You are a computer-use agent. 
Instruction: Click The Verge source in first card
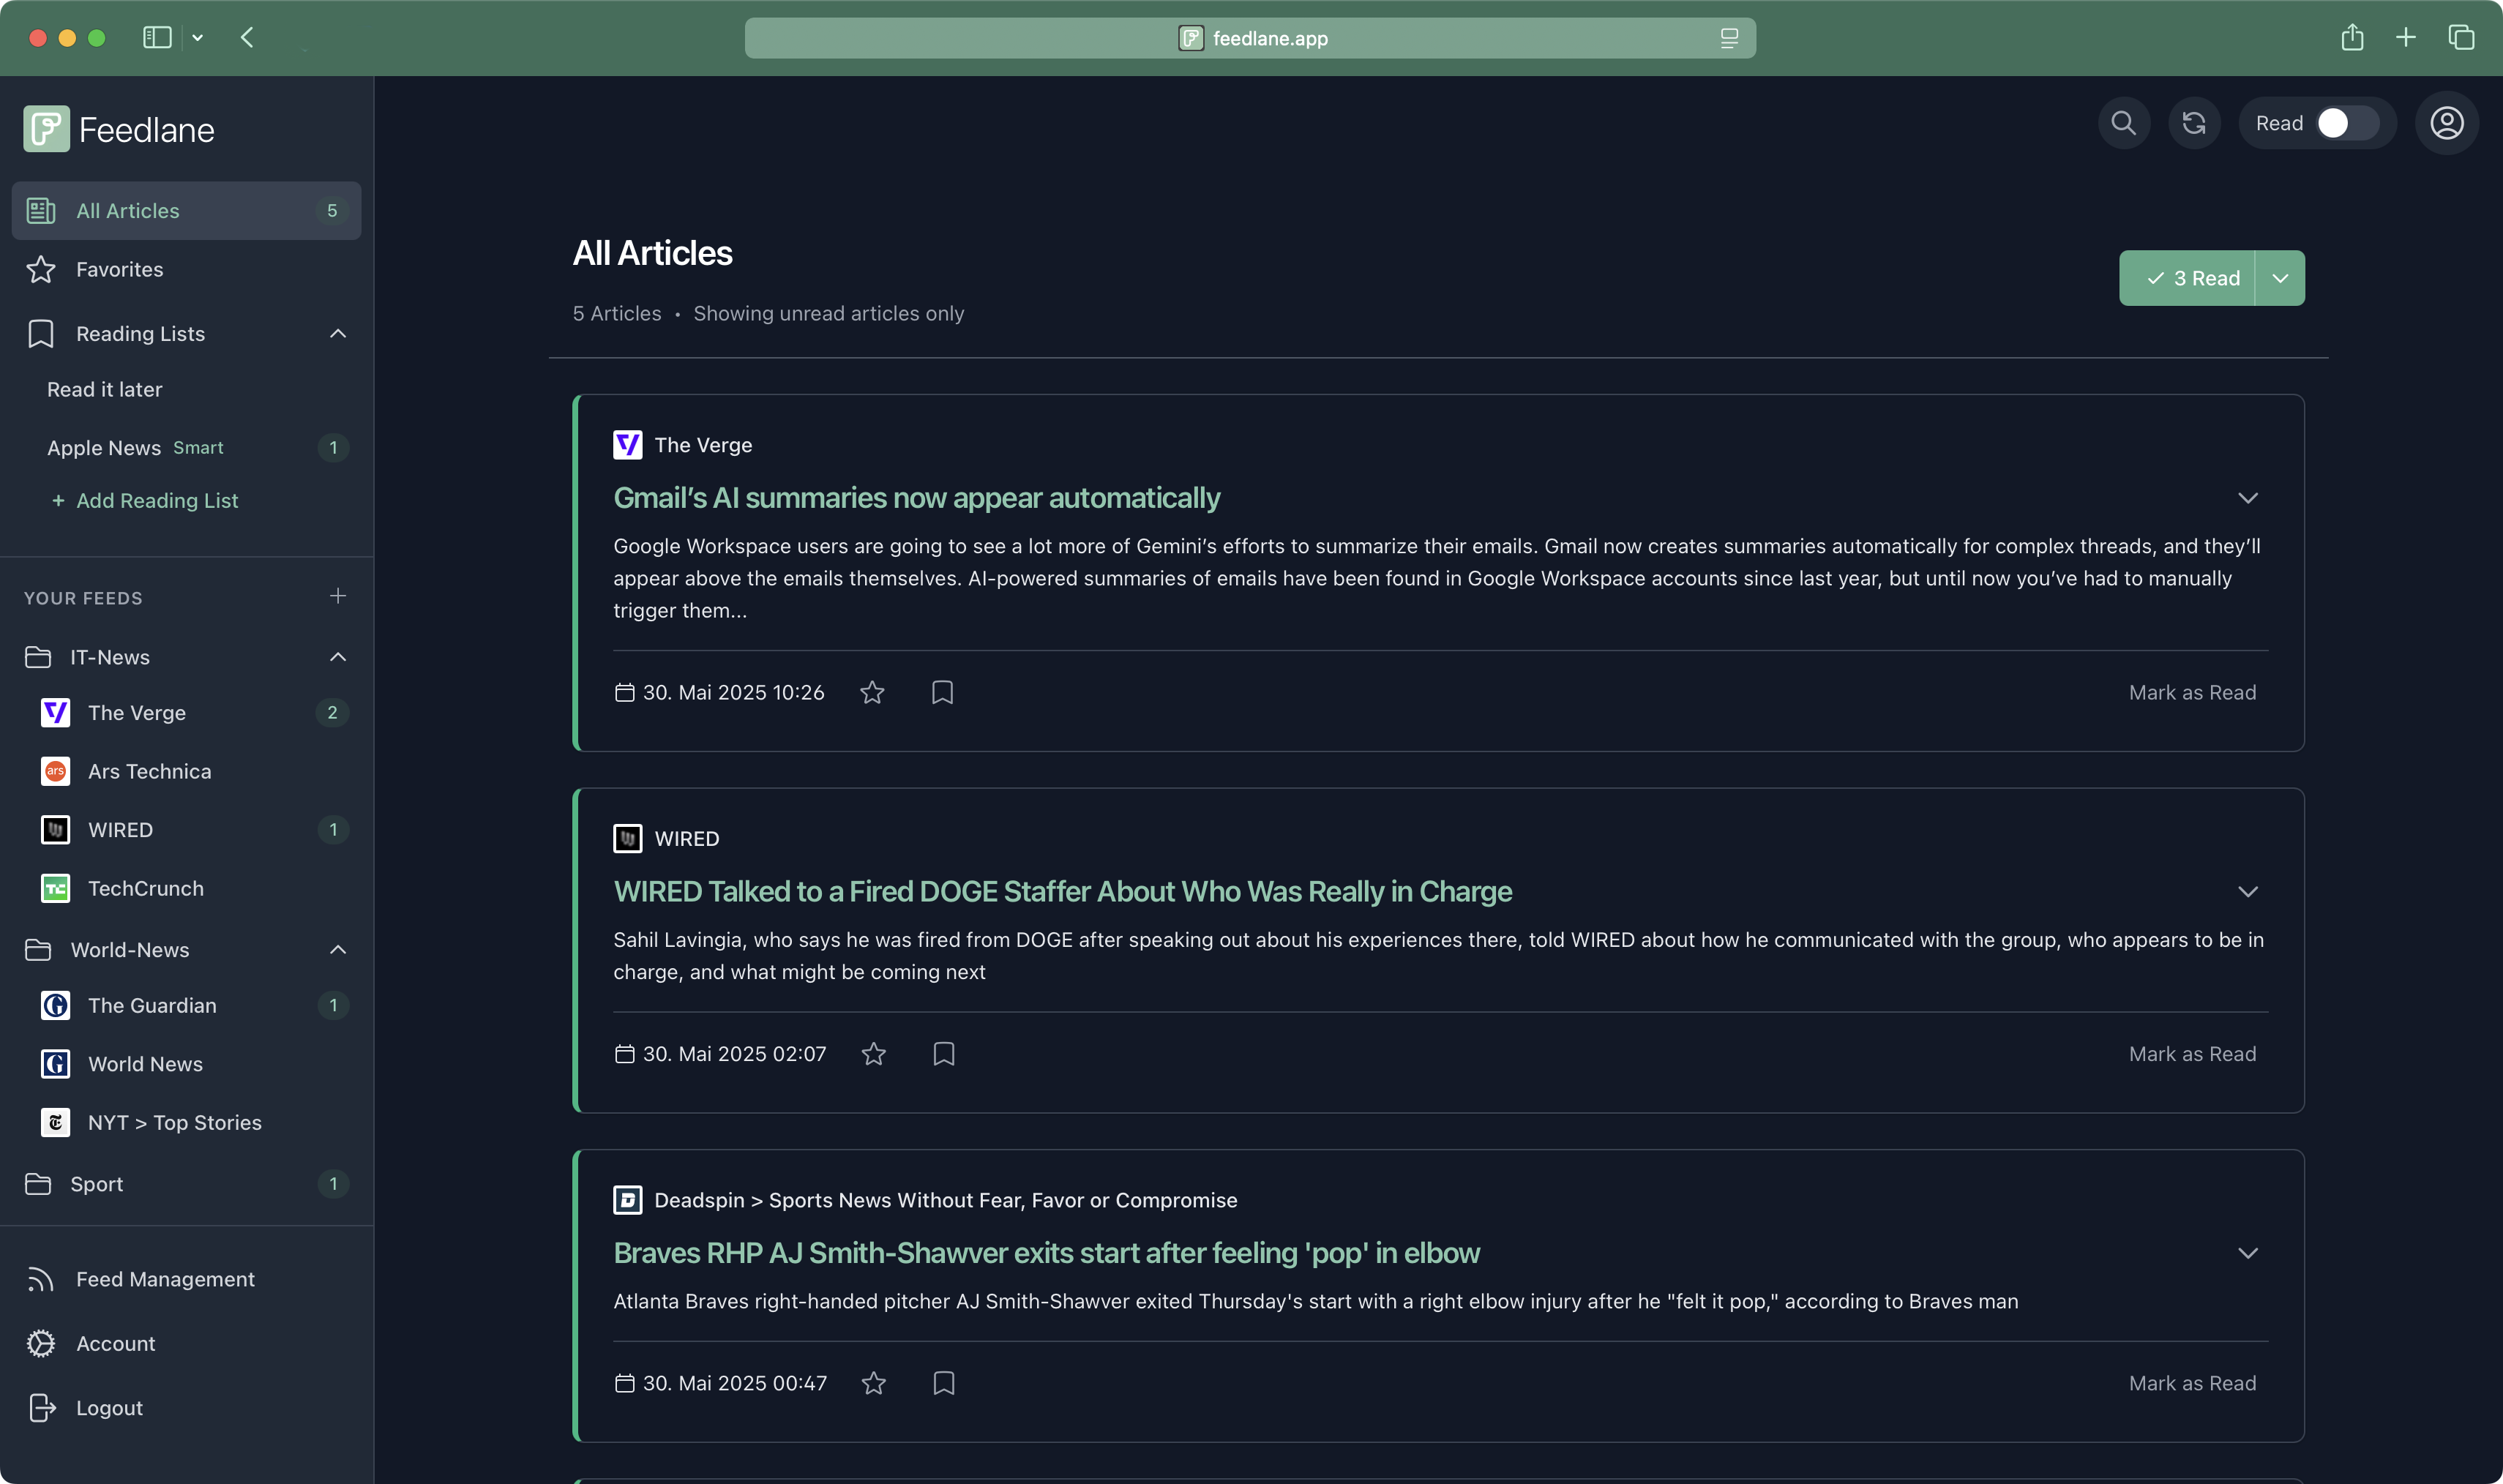[x=683, y=445]
